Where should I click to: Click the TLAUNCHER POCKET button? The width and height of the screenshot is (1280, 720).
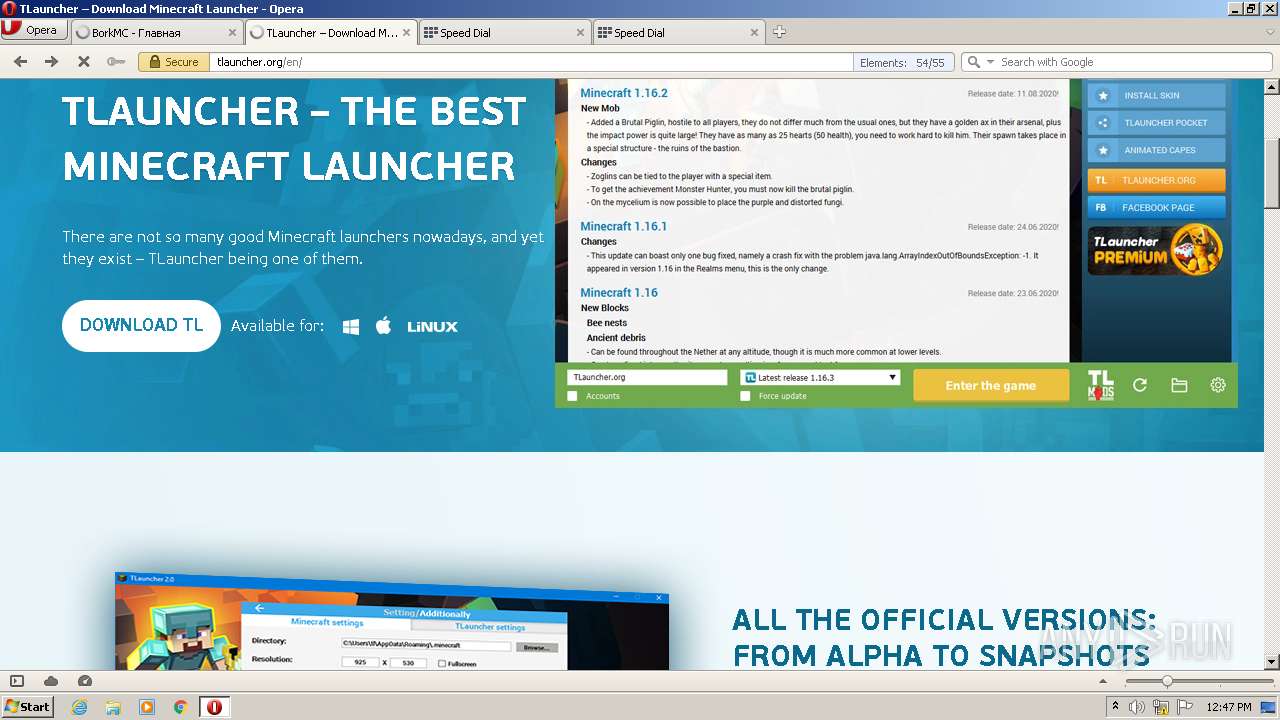click(1156, 123)
